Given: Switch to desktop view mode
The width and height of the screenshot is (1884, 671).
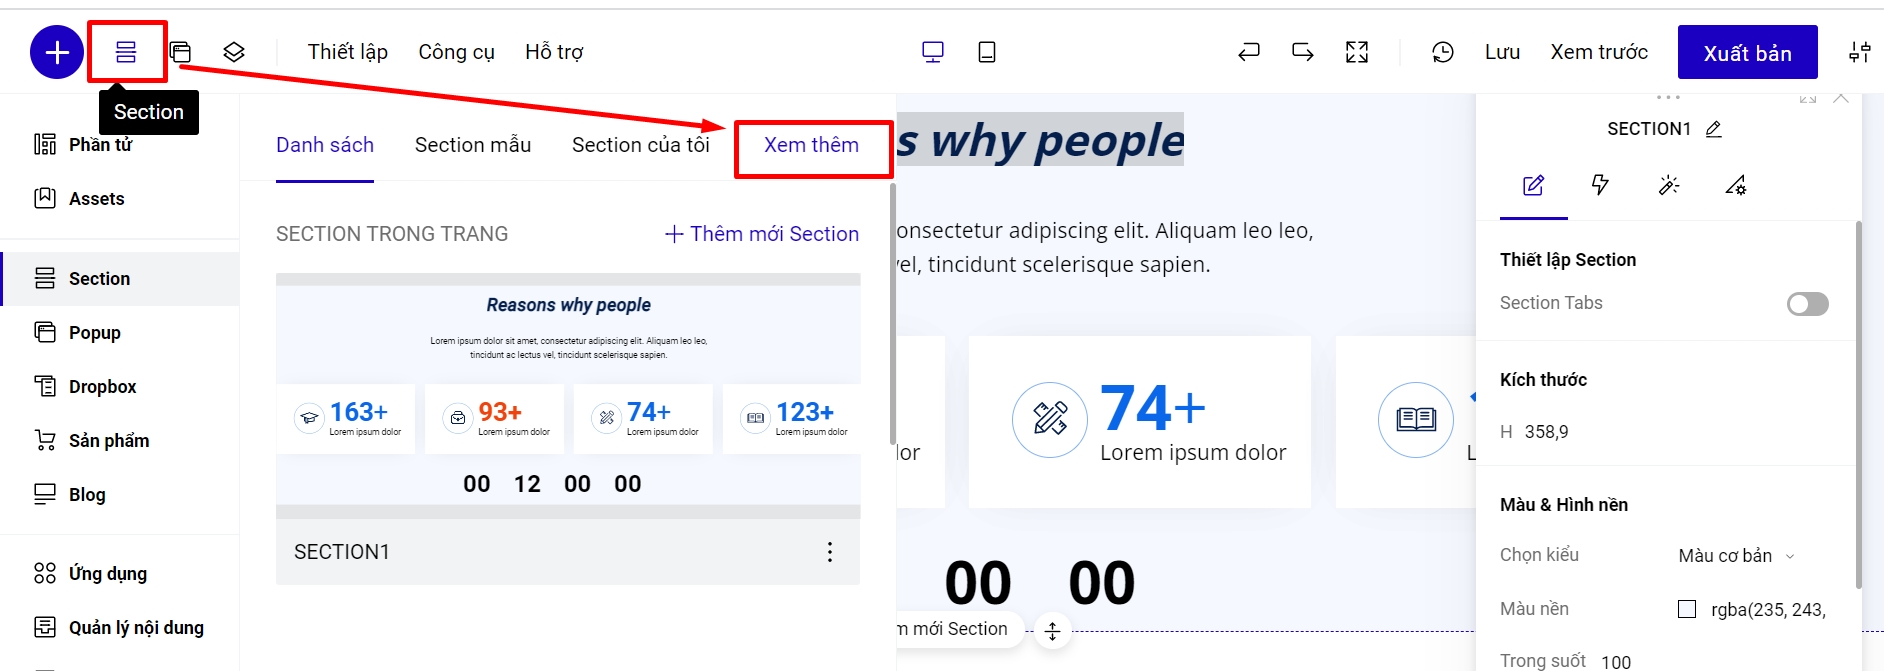Looking at the screenshot, I should [x=932, y=52].
